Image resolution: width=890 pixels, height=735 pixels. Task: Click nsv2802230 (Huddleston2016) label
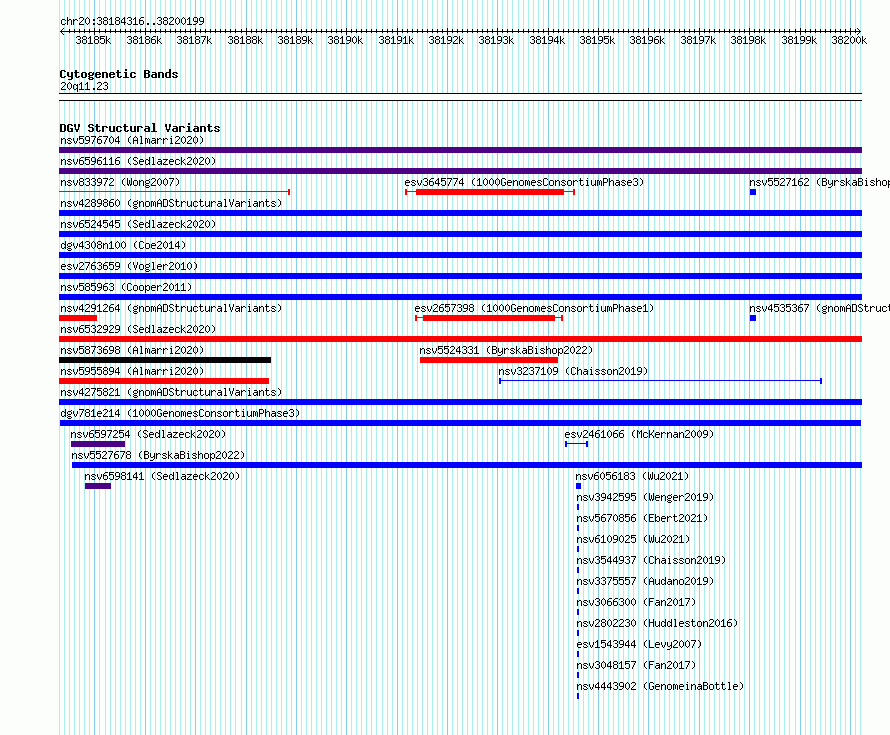(x=657, y=623)
